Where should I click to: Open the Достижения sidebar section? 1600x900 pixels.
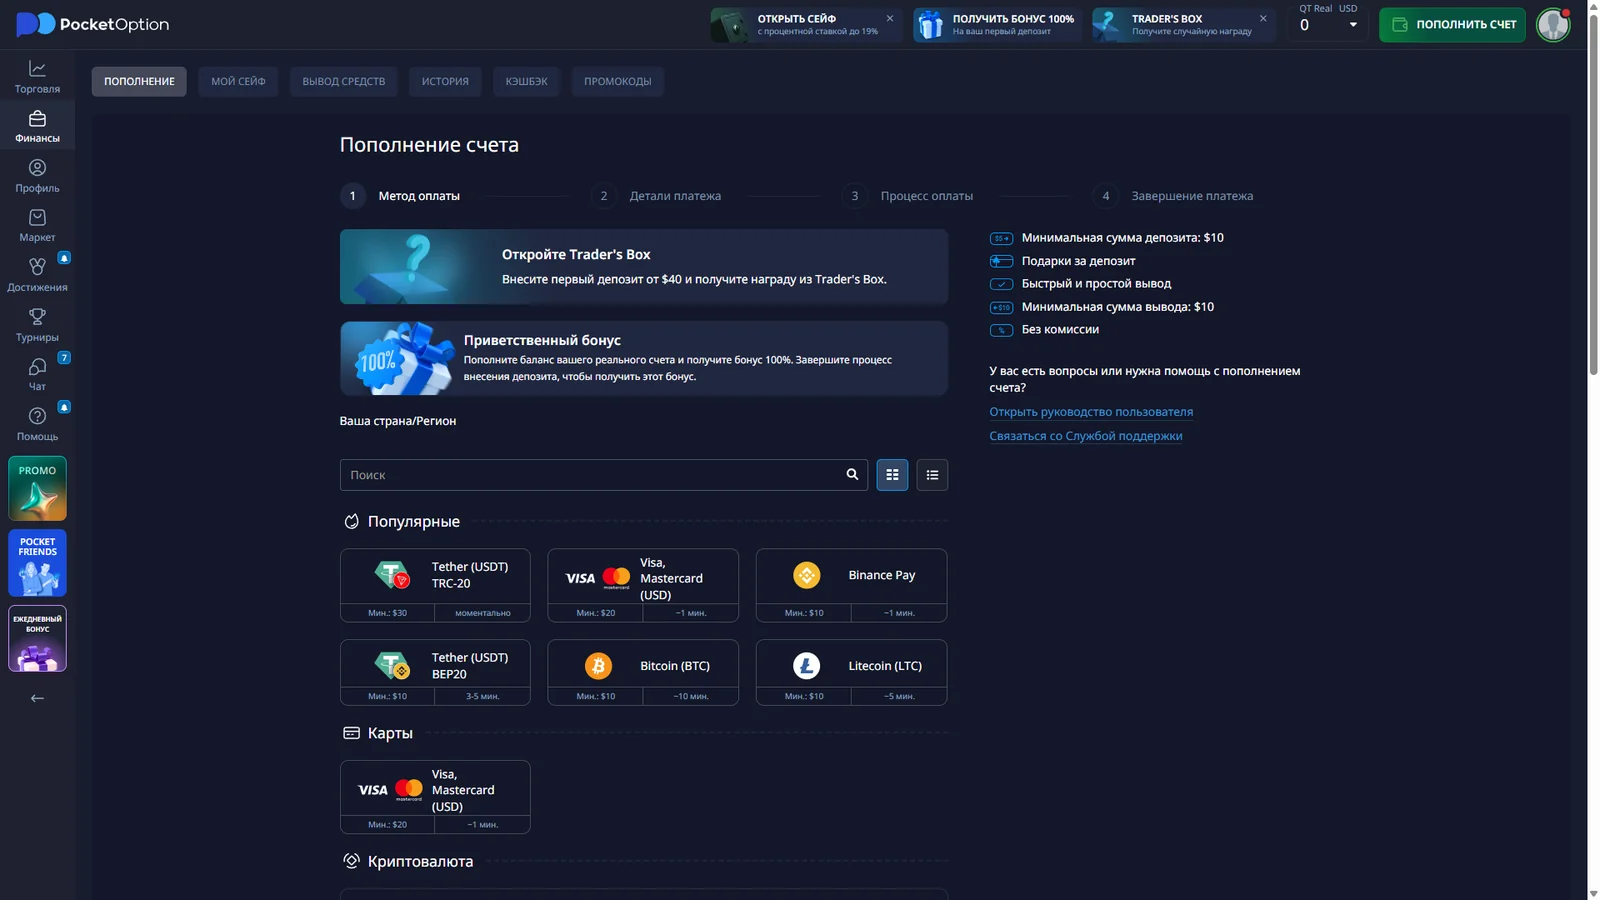click(x=37, y=275)
